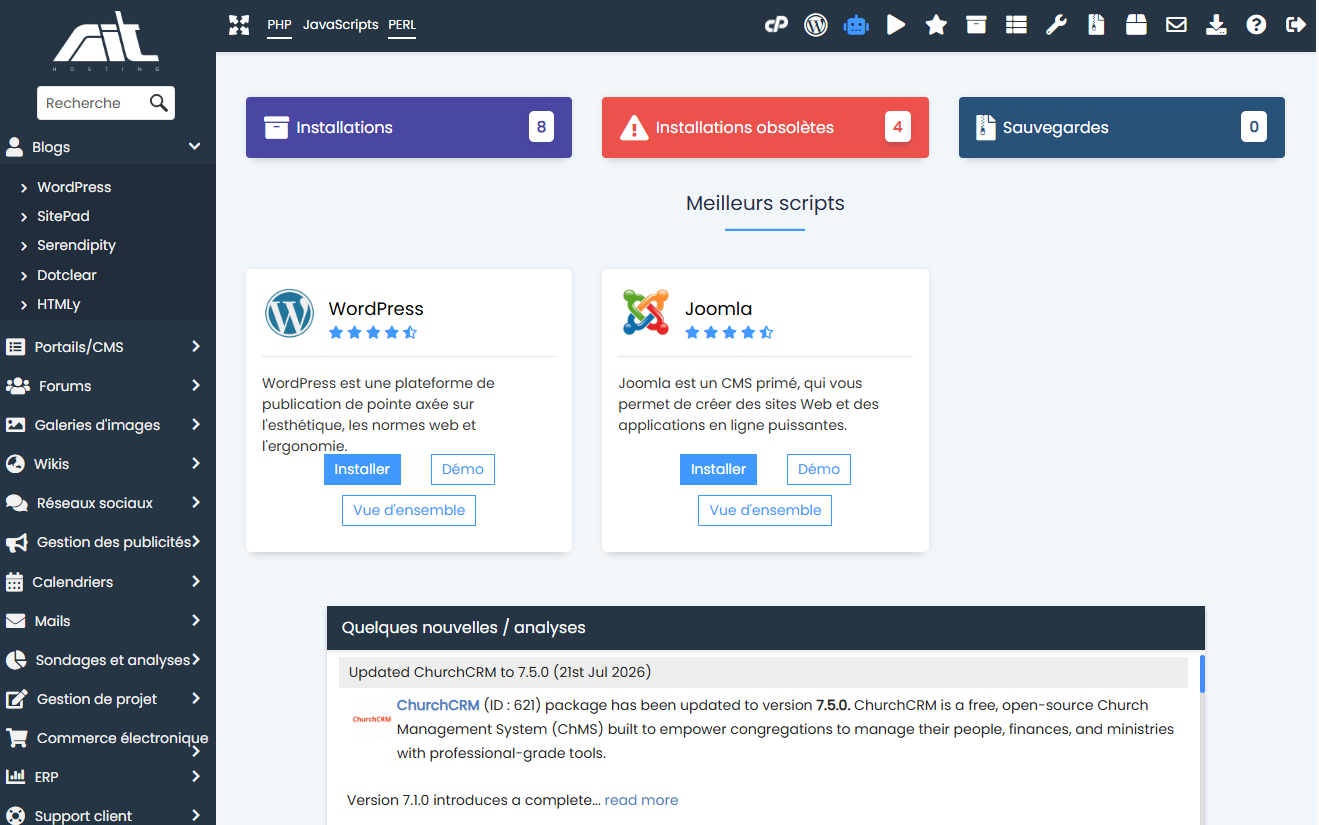Viewport: 1319px width, 825px height.
Task: Click the AIT Hosting logo
Action: (106, 40)
